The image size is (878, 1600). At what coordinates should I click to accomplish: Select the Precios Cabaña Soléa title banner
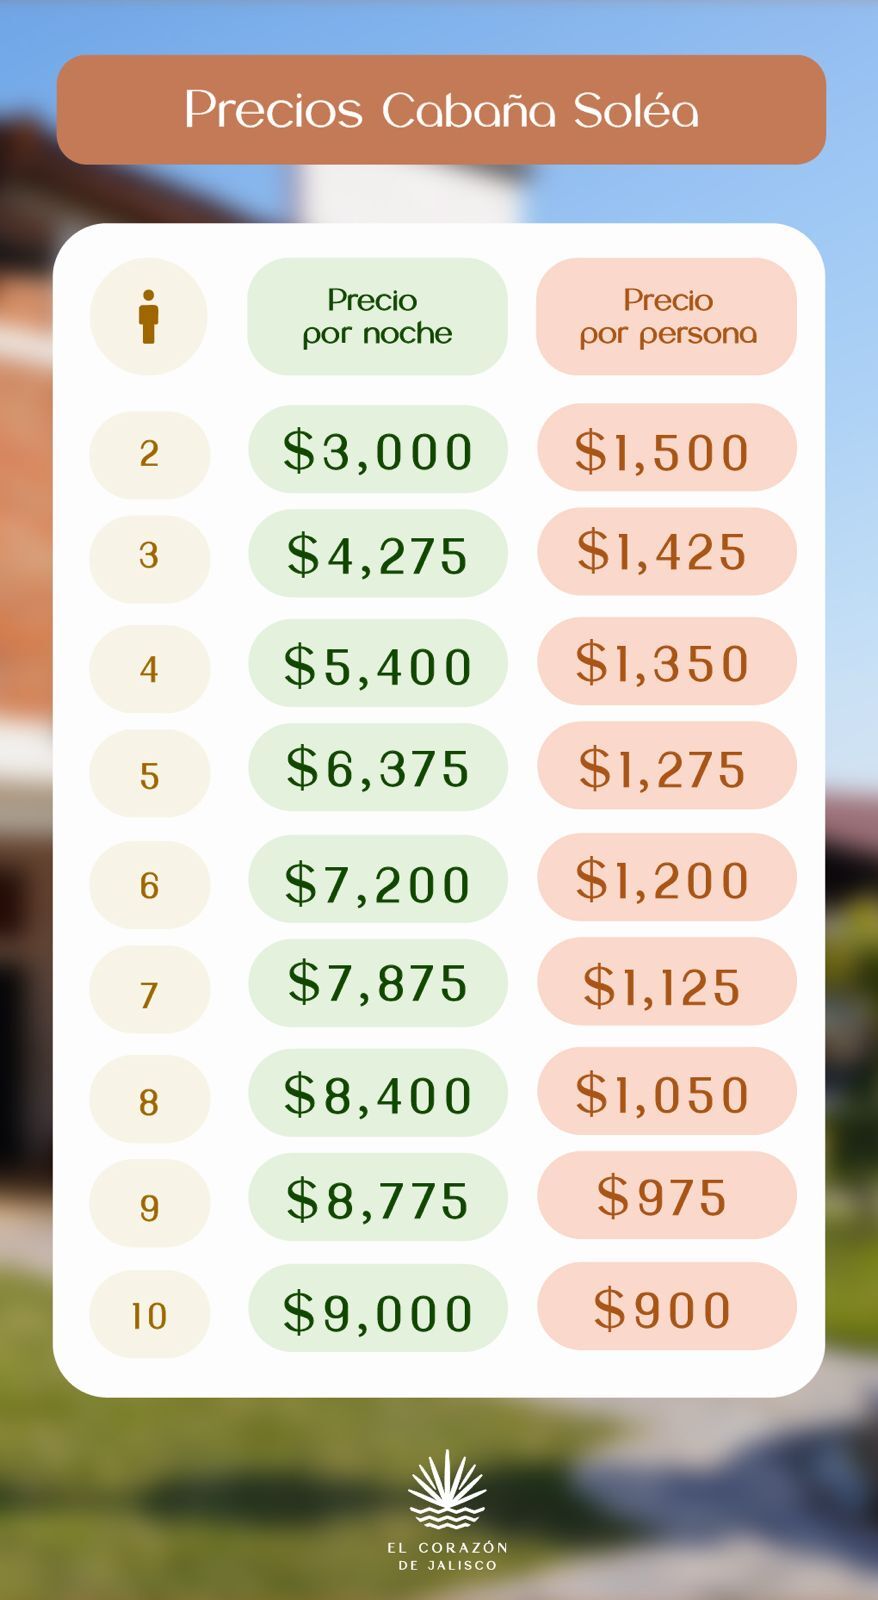tap(441, 110)
